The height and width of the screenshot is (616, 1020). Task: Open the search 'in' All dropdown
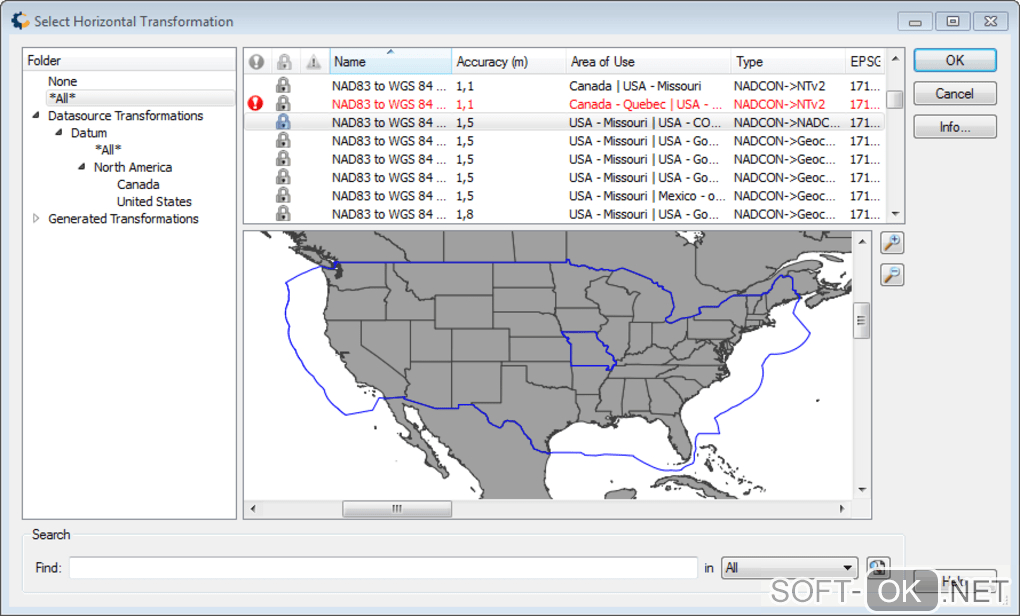point(789,568)
